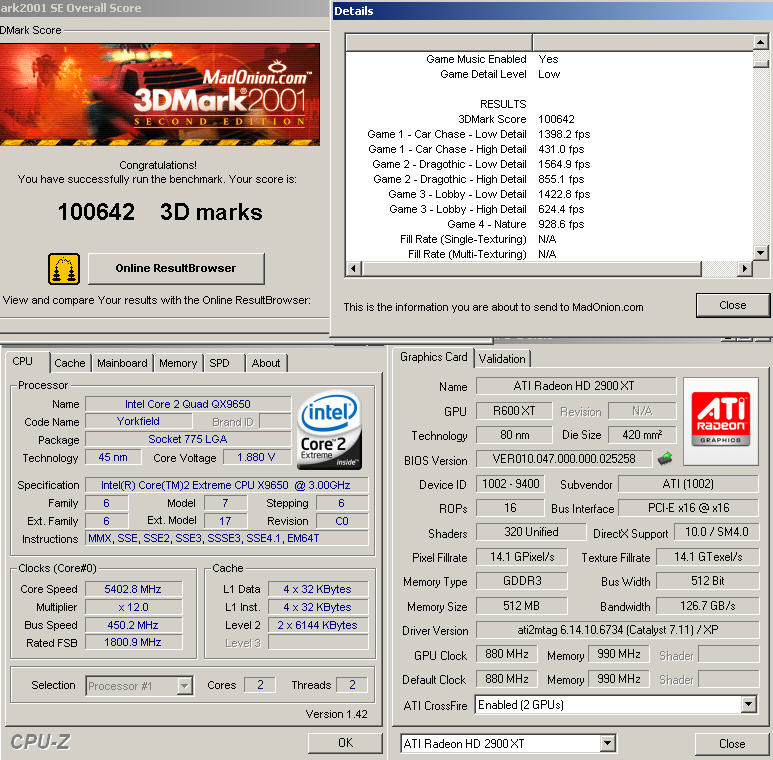Click the ATI Radeon logo image
Image resolution: width=773 pixels, height=760 pixels.
pyautogui.click(x=721, y=420)
